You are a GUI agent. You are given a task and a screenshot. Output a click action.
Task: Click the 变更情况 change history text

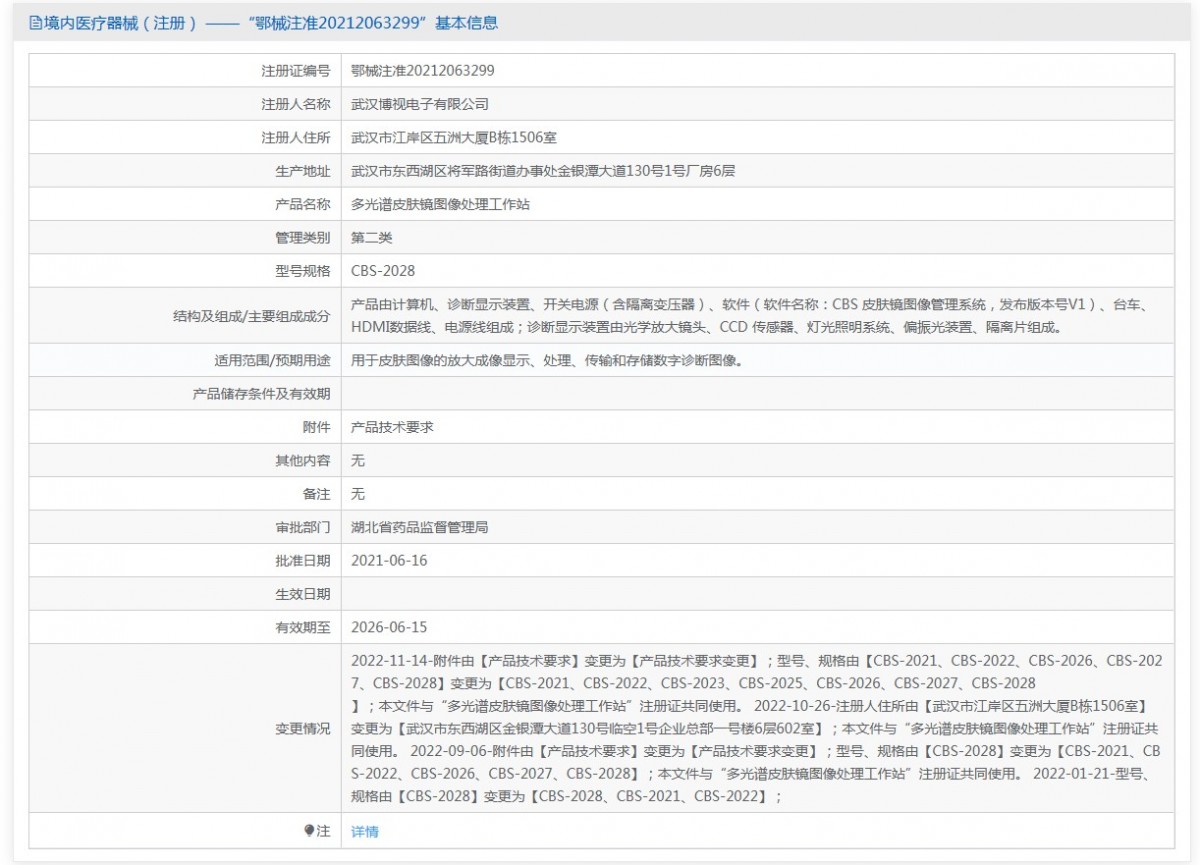click(x=755, y=728)
